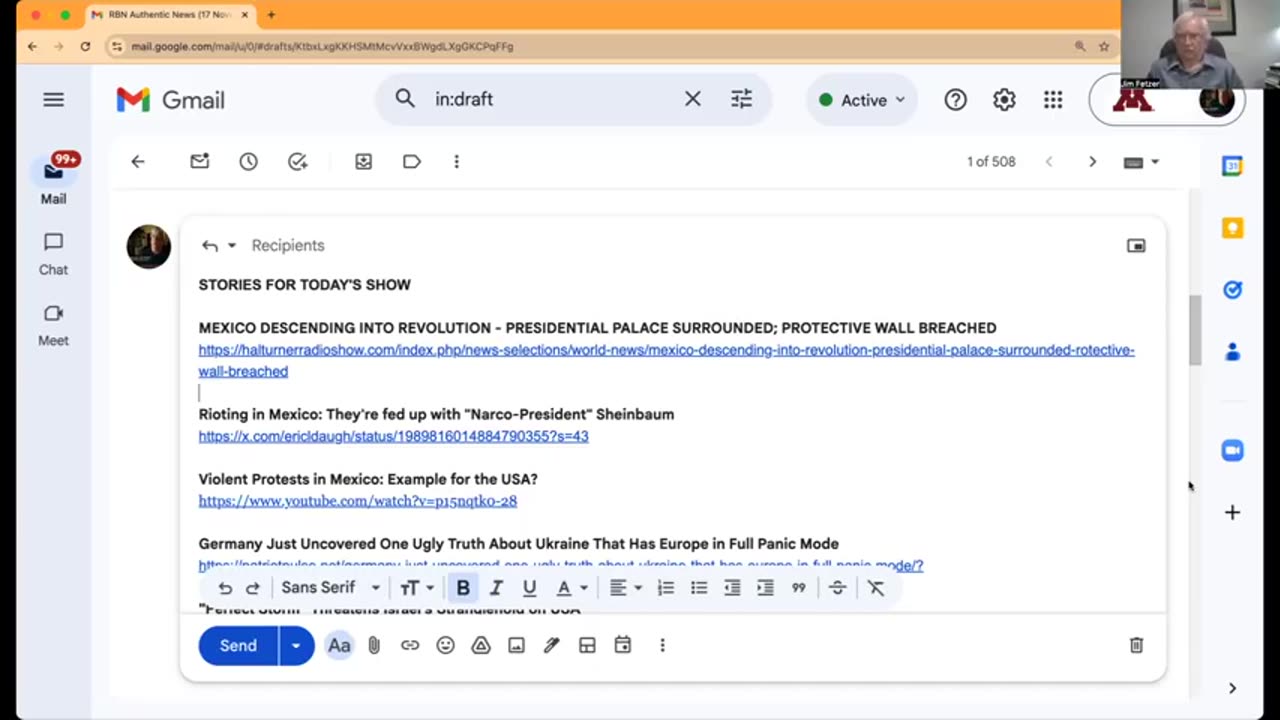
Task: Open more send options arrow
Action: [x=296, y=646]
